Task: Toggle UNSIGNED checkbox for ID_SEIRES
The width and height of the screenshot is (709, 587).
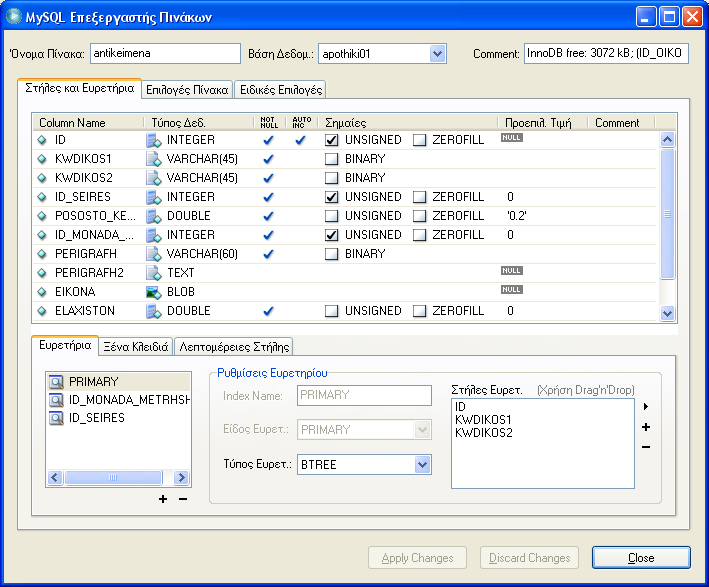Action: coord(331,197)
